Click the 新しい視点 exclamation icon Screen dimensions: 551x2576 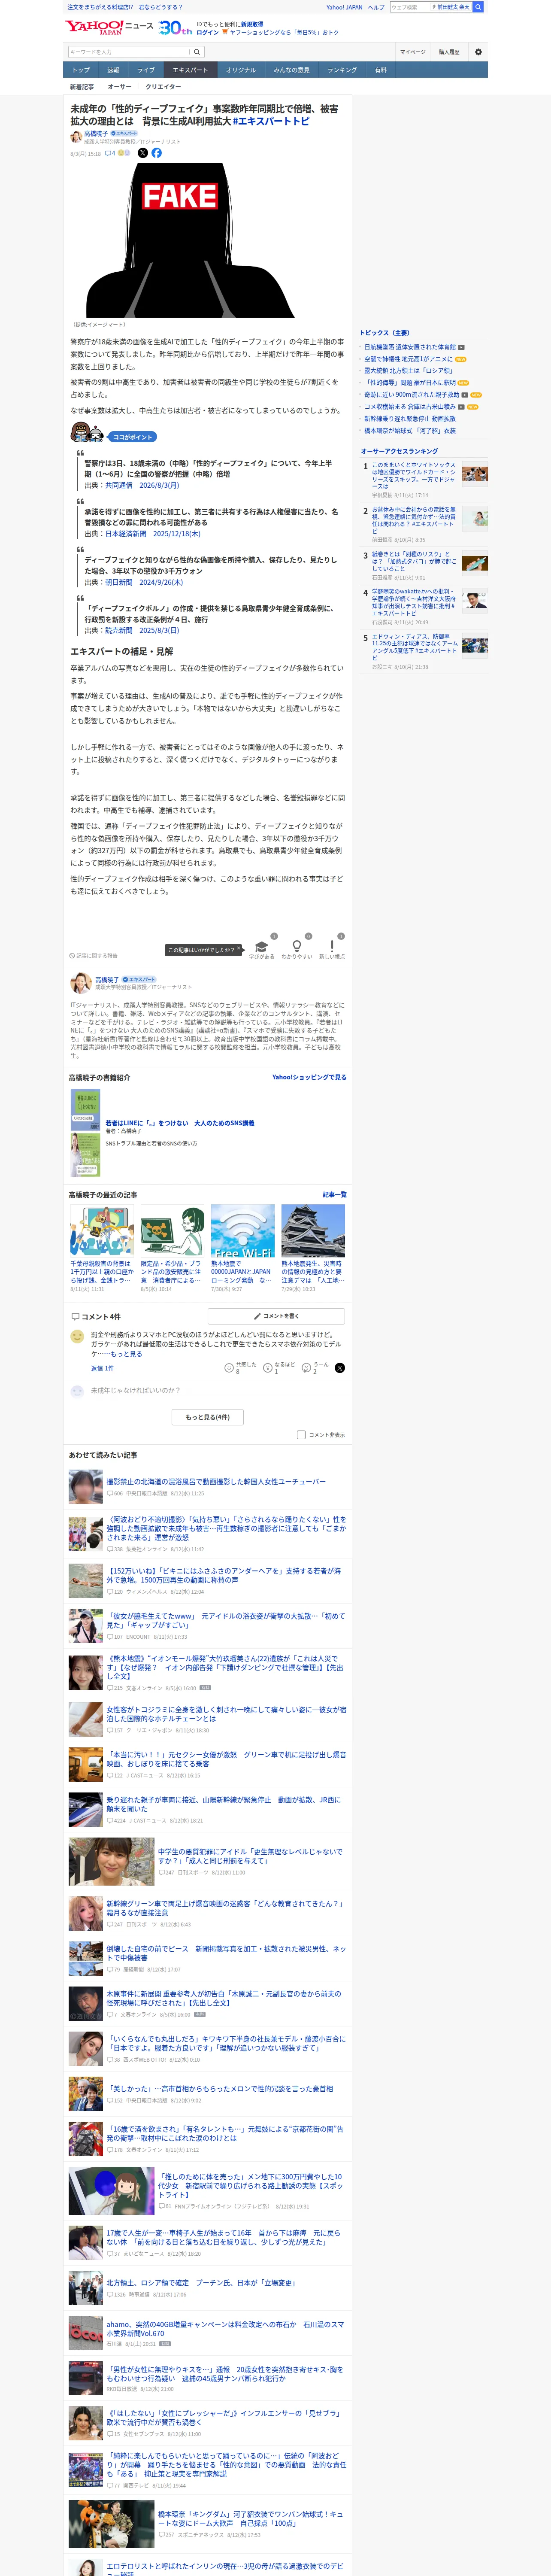[332, 946]
